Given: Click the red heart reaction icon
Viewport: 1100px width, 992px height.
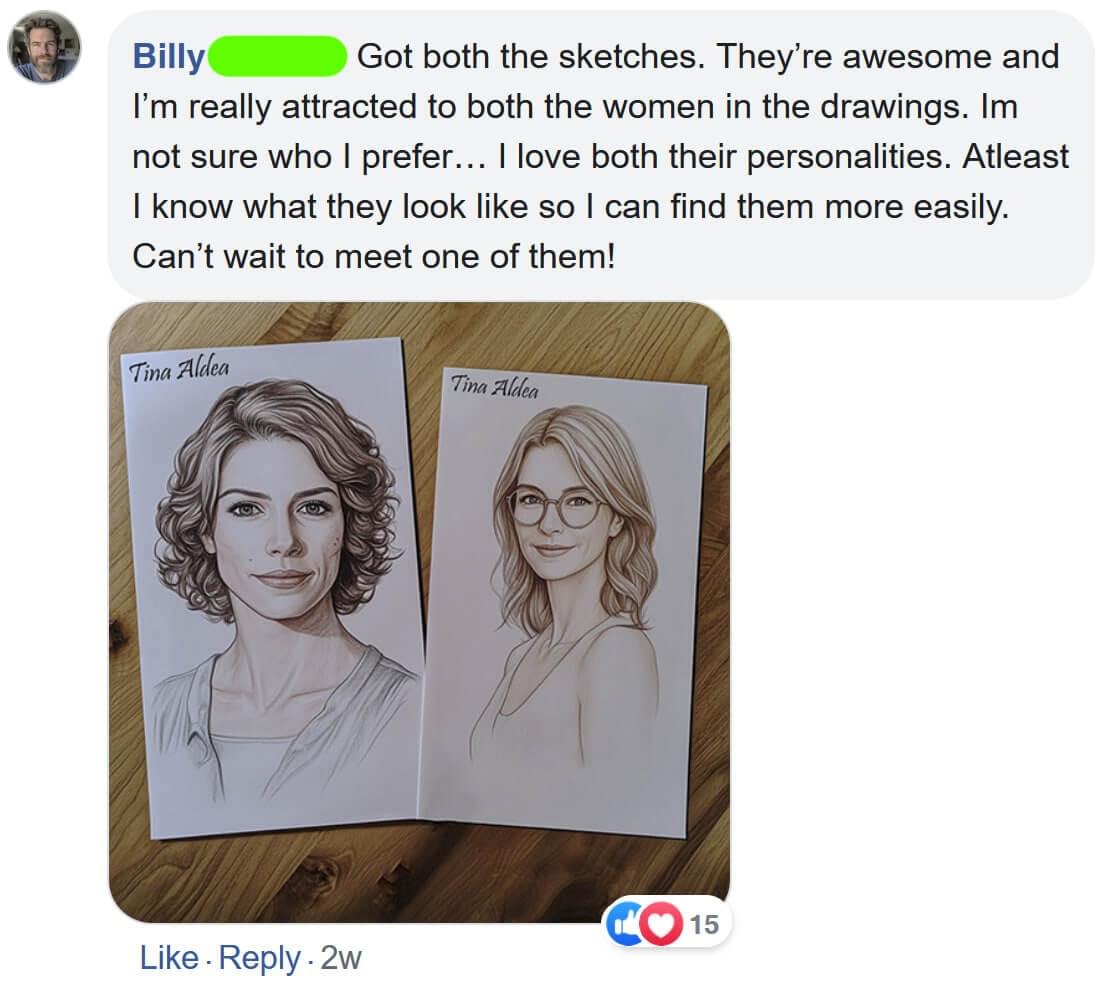Looking at the screenshot, I should point(658,924).
